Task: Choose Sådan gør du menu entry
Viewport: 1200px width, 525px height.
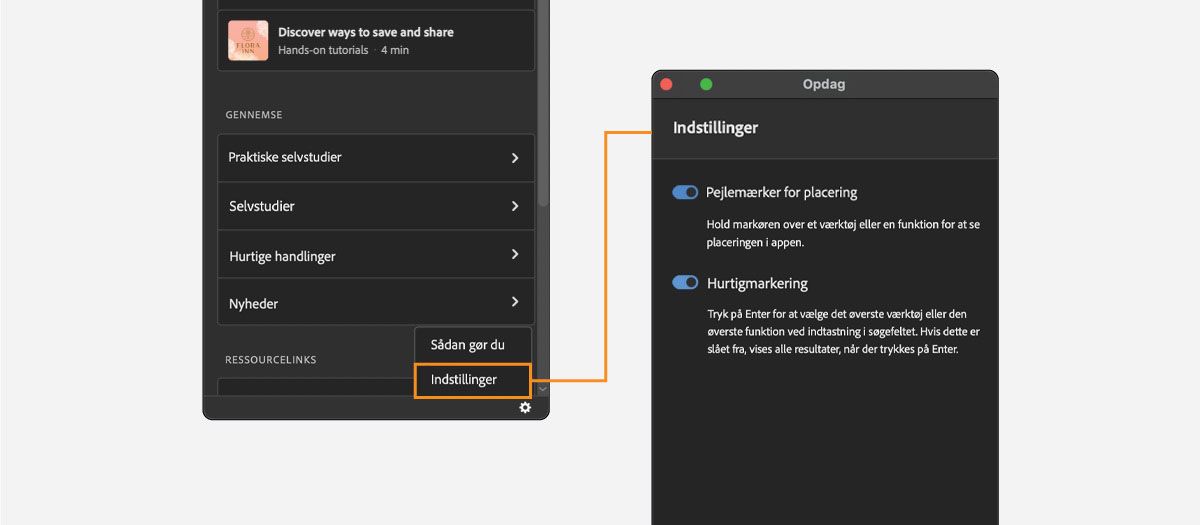Action: pyautogui.click(x=467, y=344)
